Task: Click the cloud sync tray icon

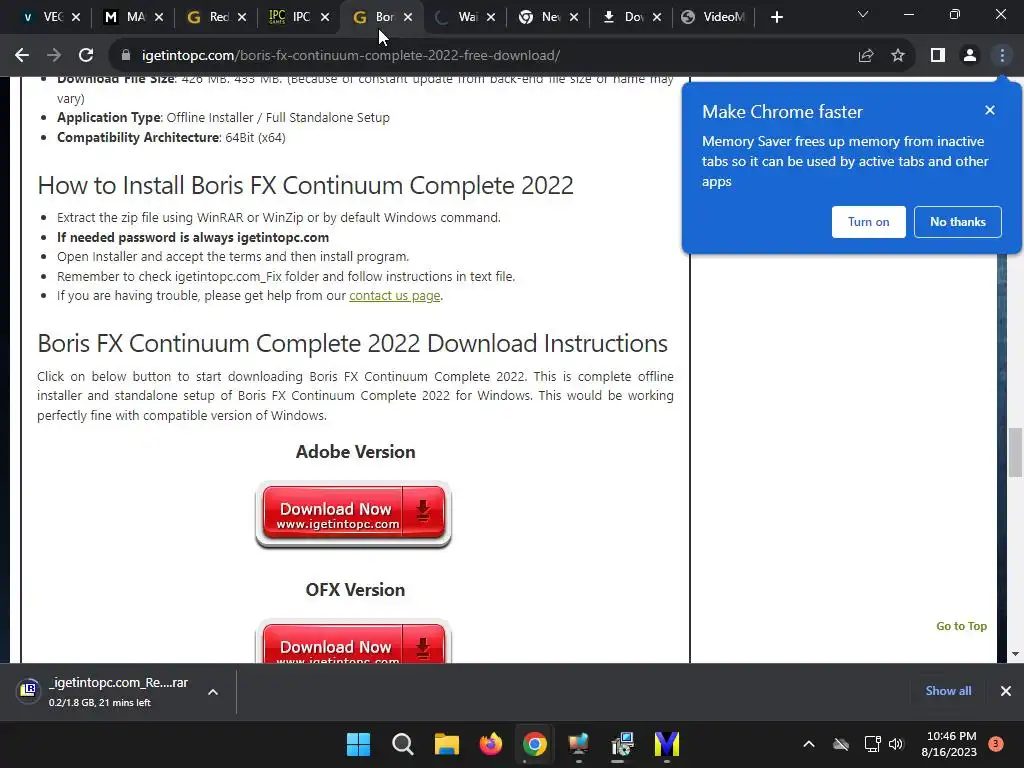Action: [x=841, y=744]
